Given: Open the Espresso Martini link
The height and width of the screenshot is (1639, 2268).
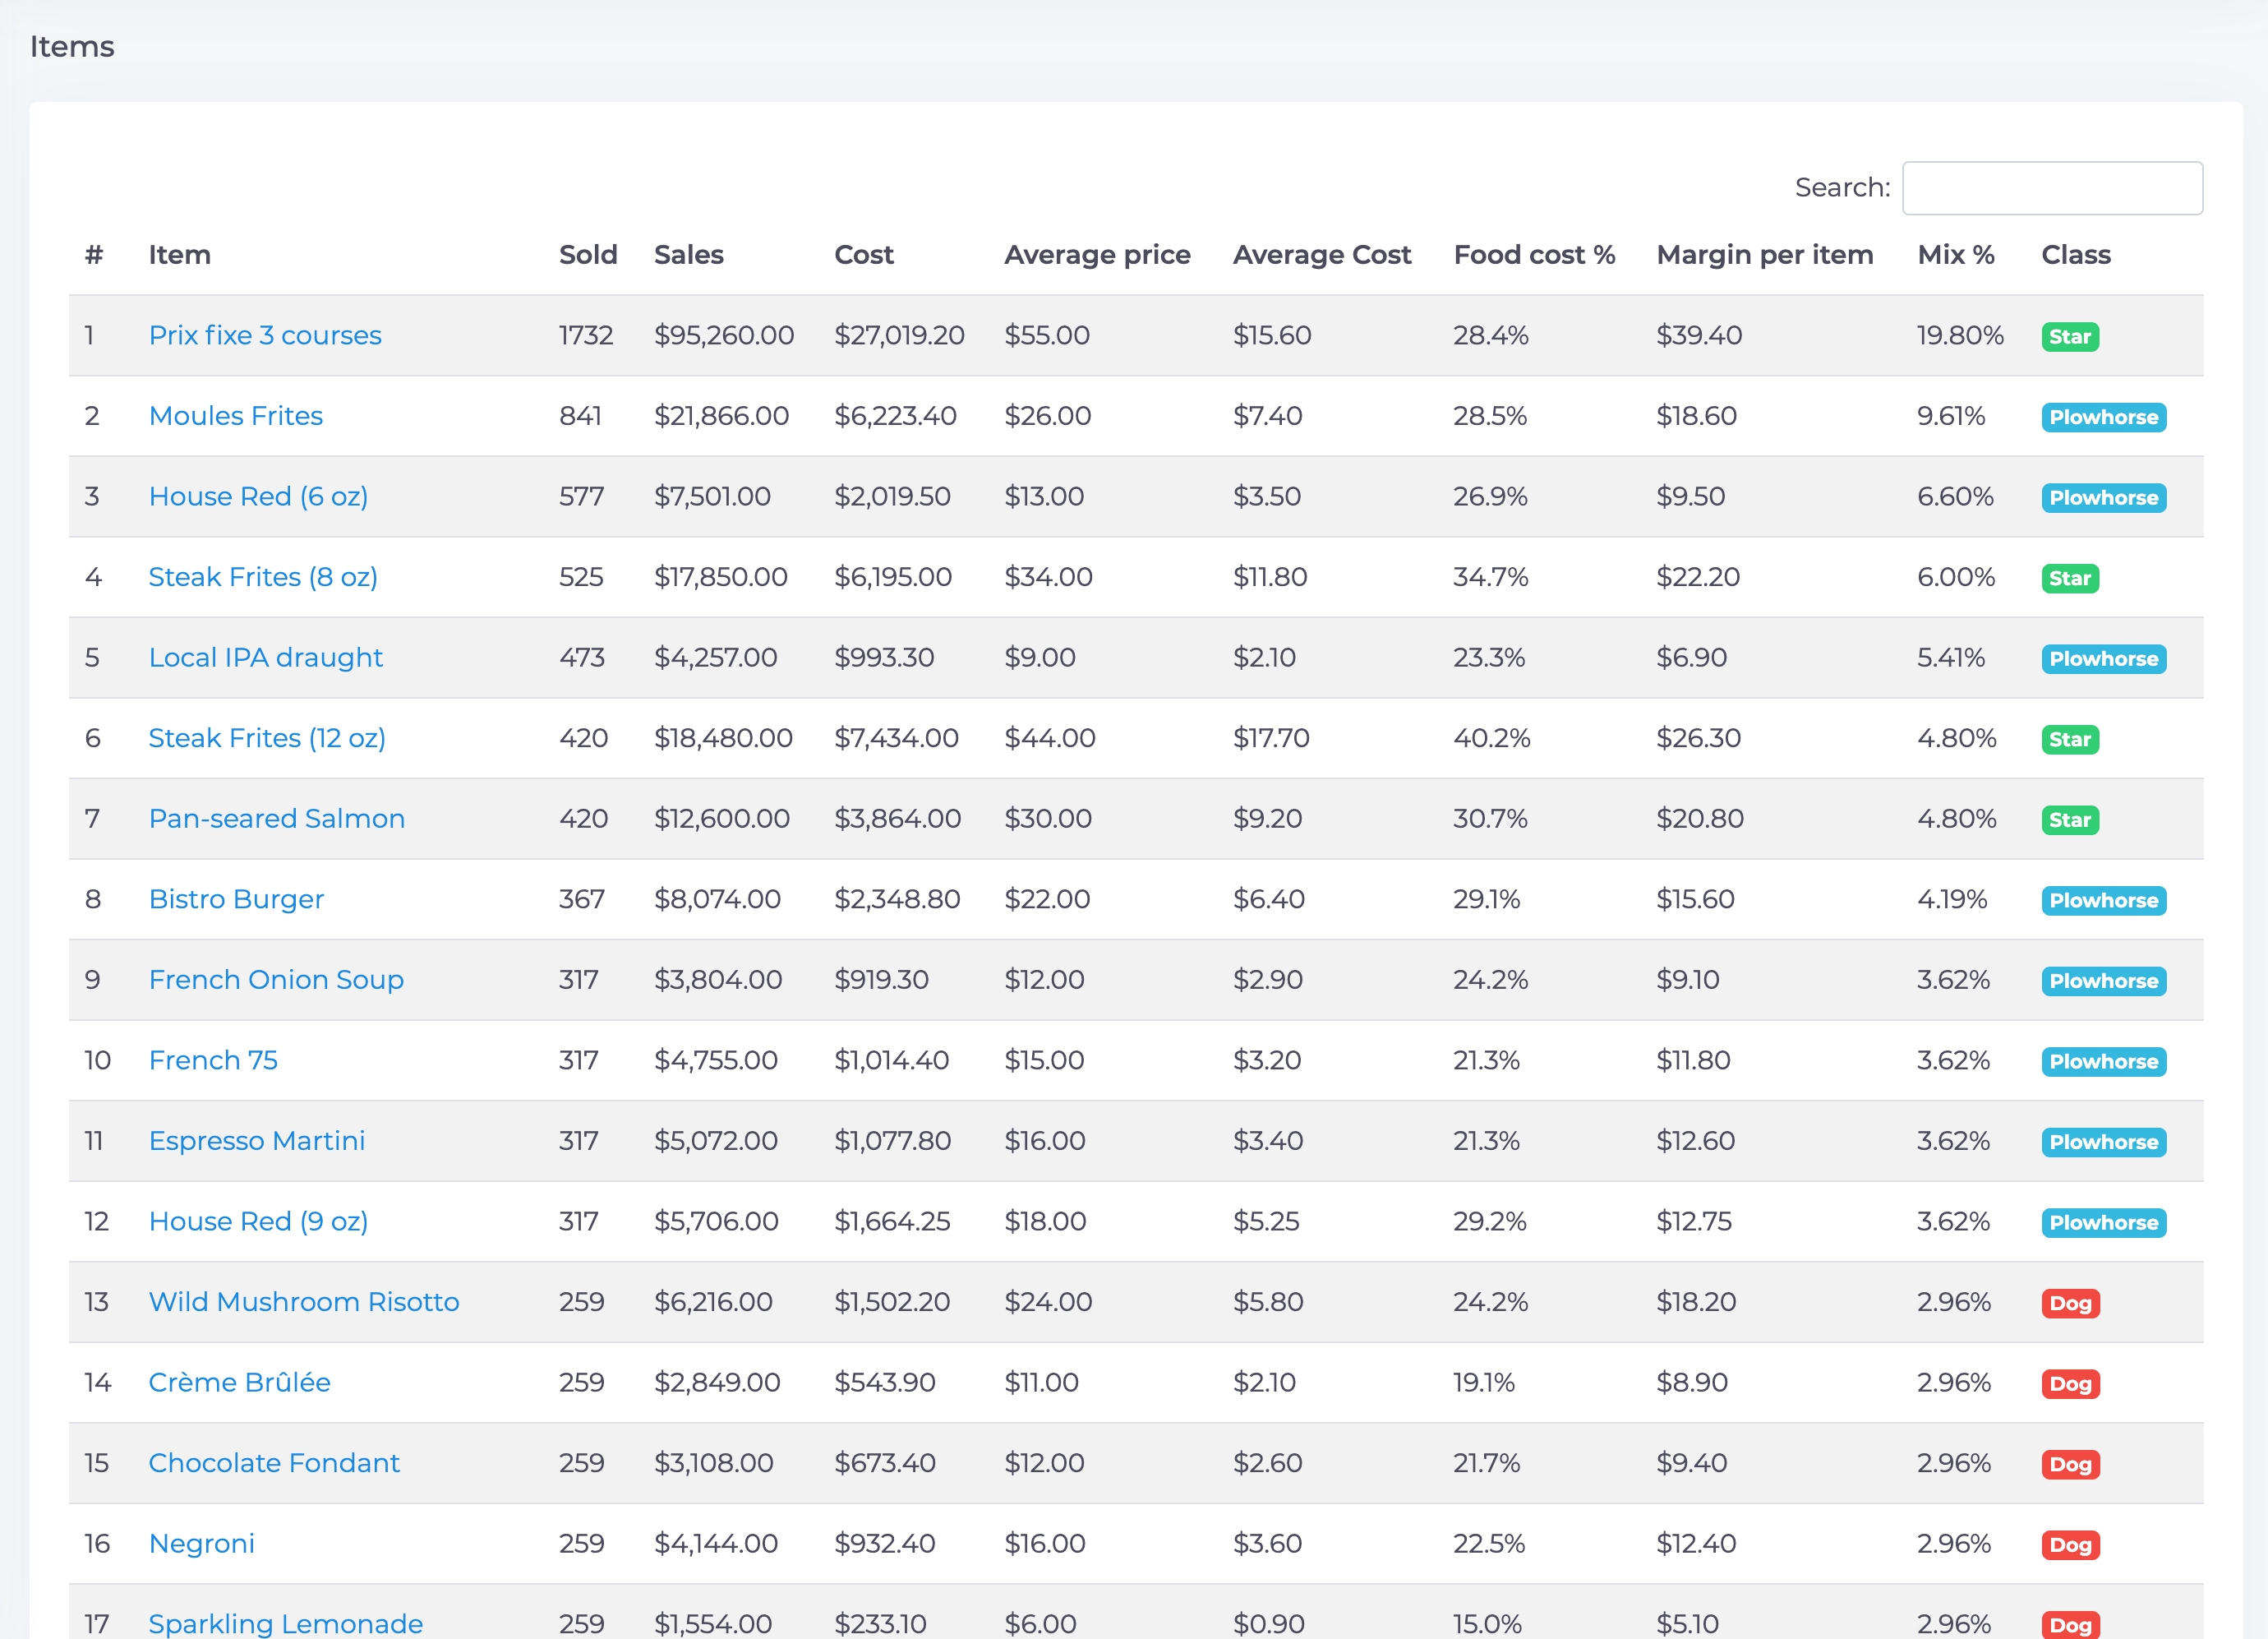Looking at the screenshot, I should tap(257, 1141).
